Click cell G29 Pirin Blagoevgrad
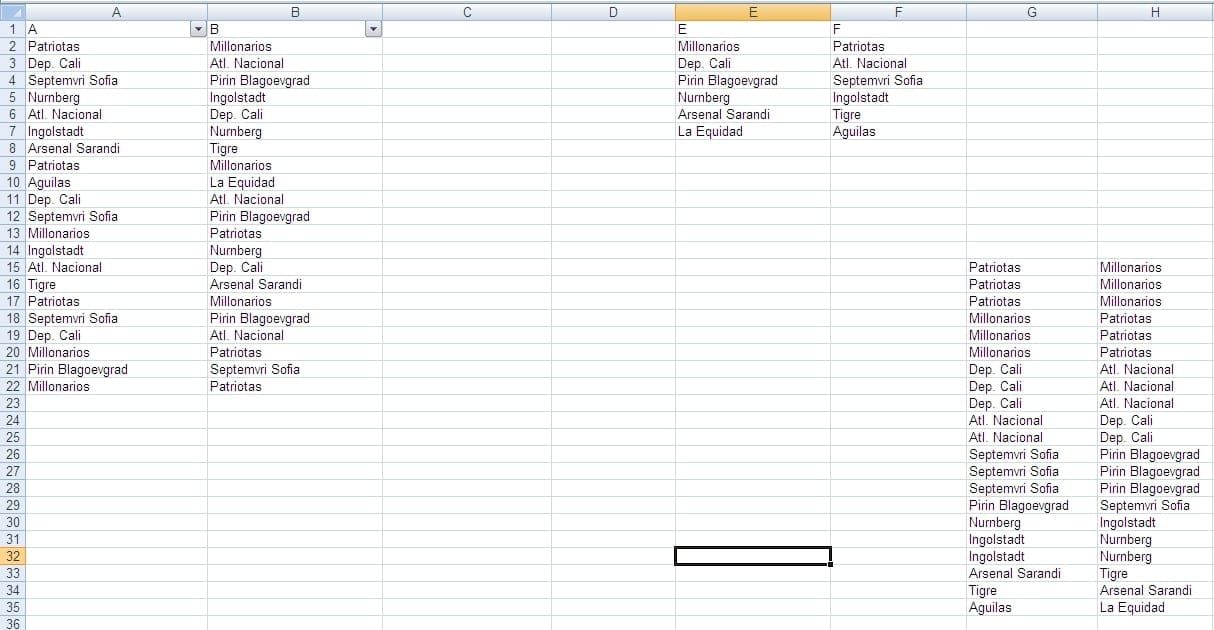The image size is (1214, 630). pos(1032,505)
